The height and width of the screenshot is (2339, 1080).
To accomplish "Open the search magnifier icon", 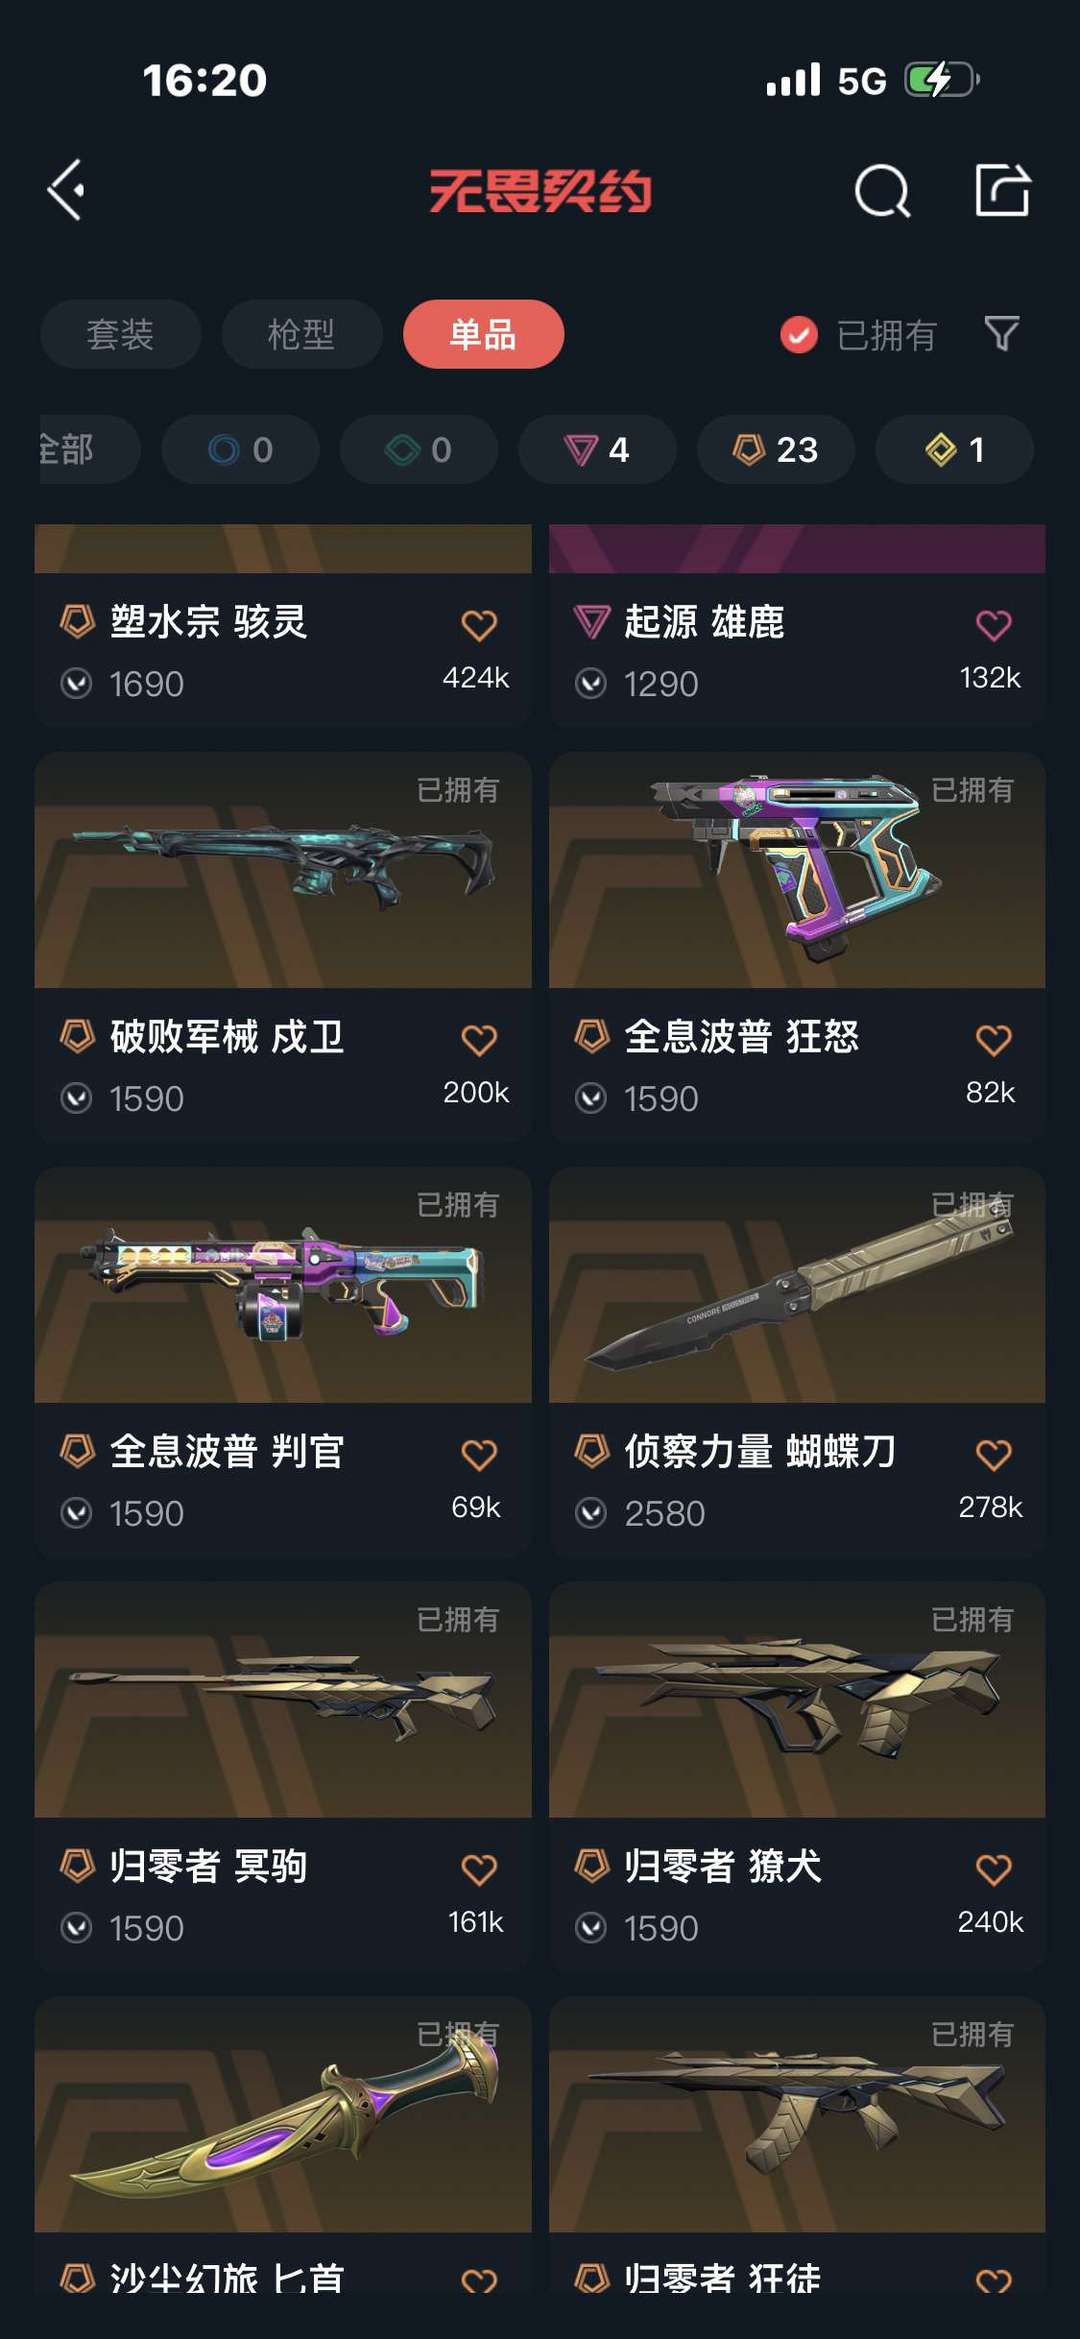I will (x=882, y=190).
